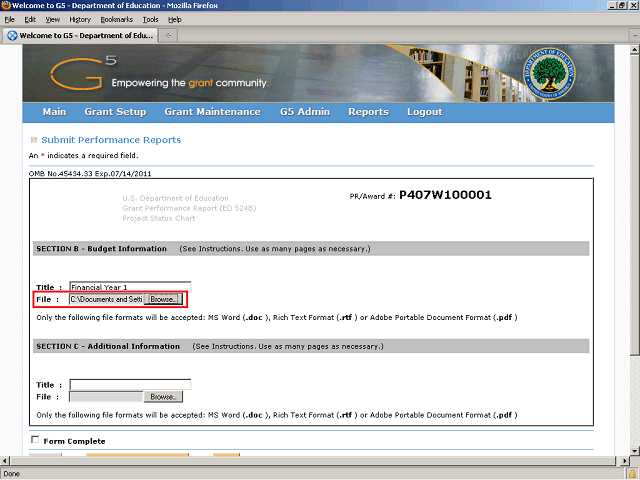Select the Welcome to G5 browser tab

[x=80, y=36]
